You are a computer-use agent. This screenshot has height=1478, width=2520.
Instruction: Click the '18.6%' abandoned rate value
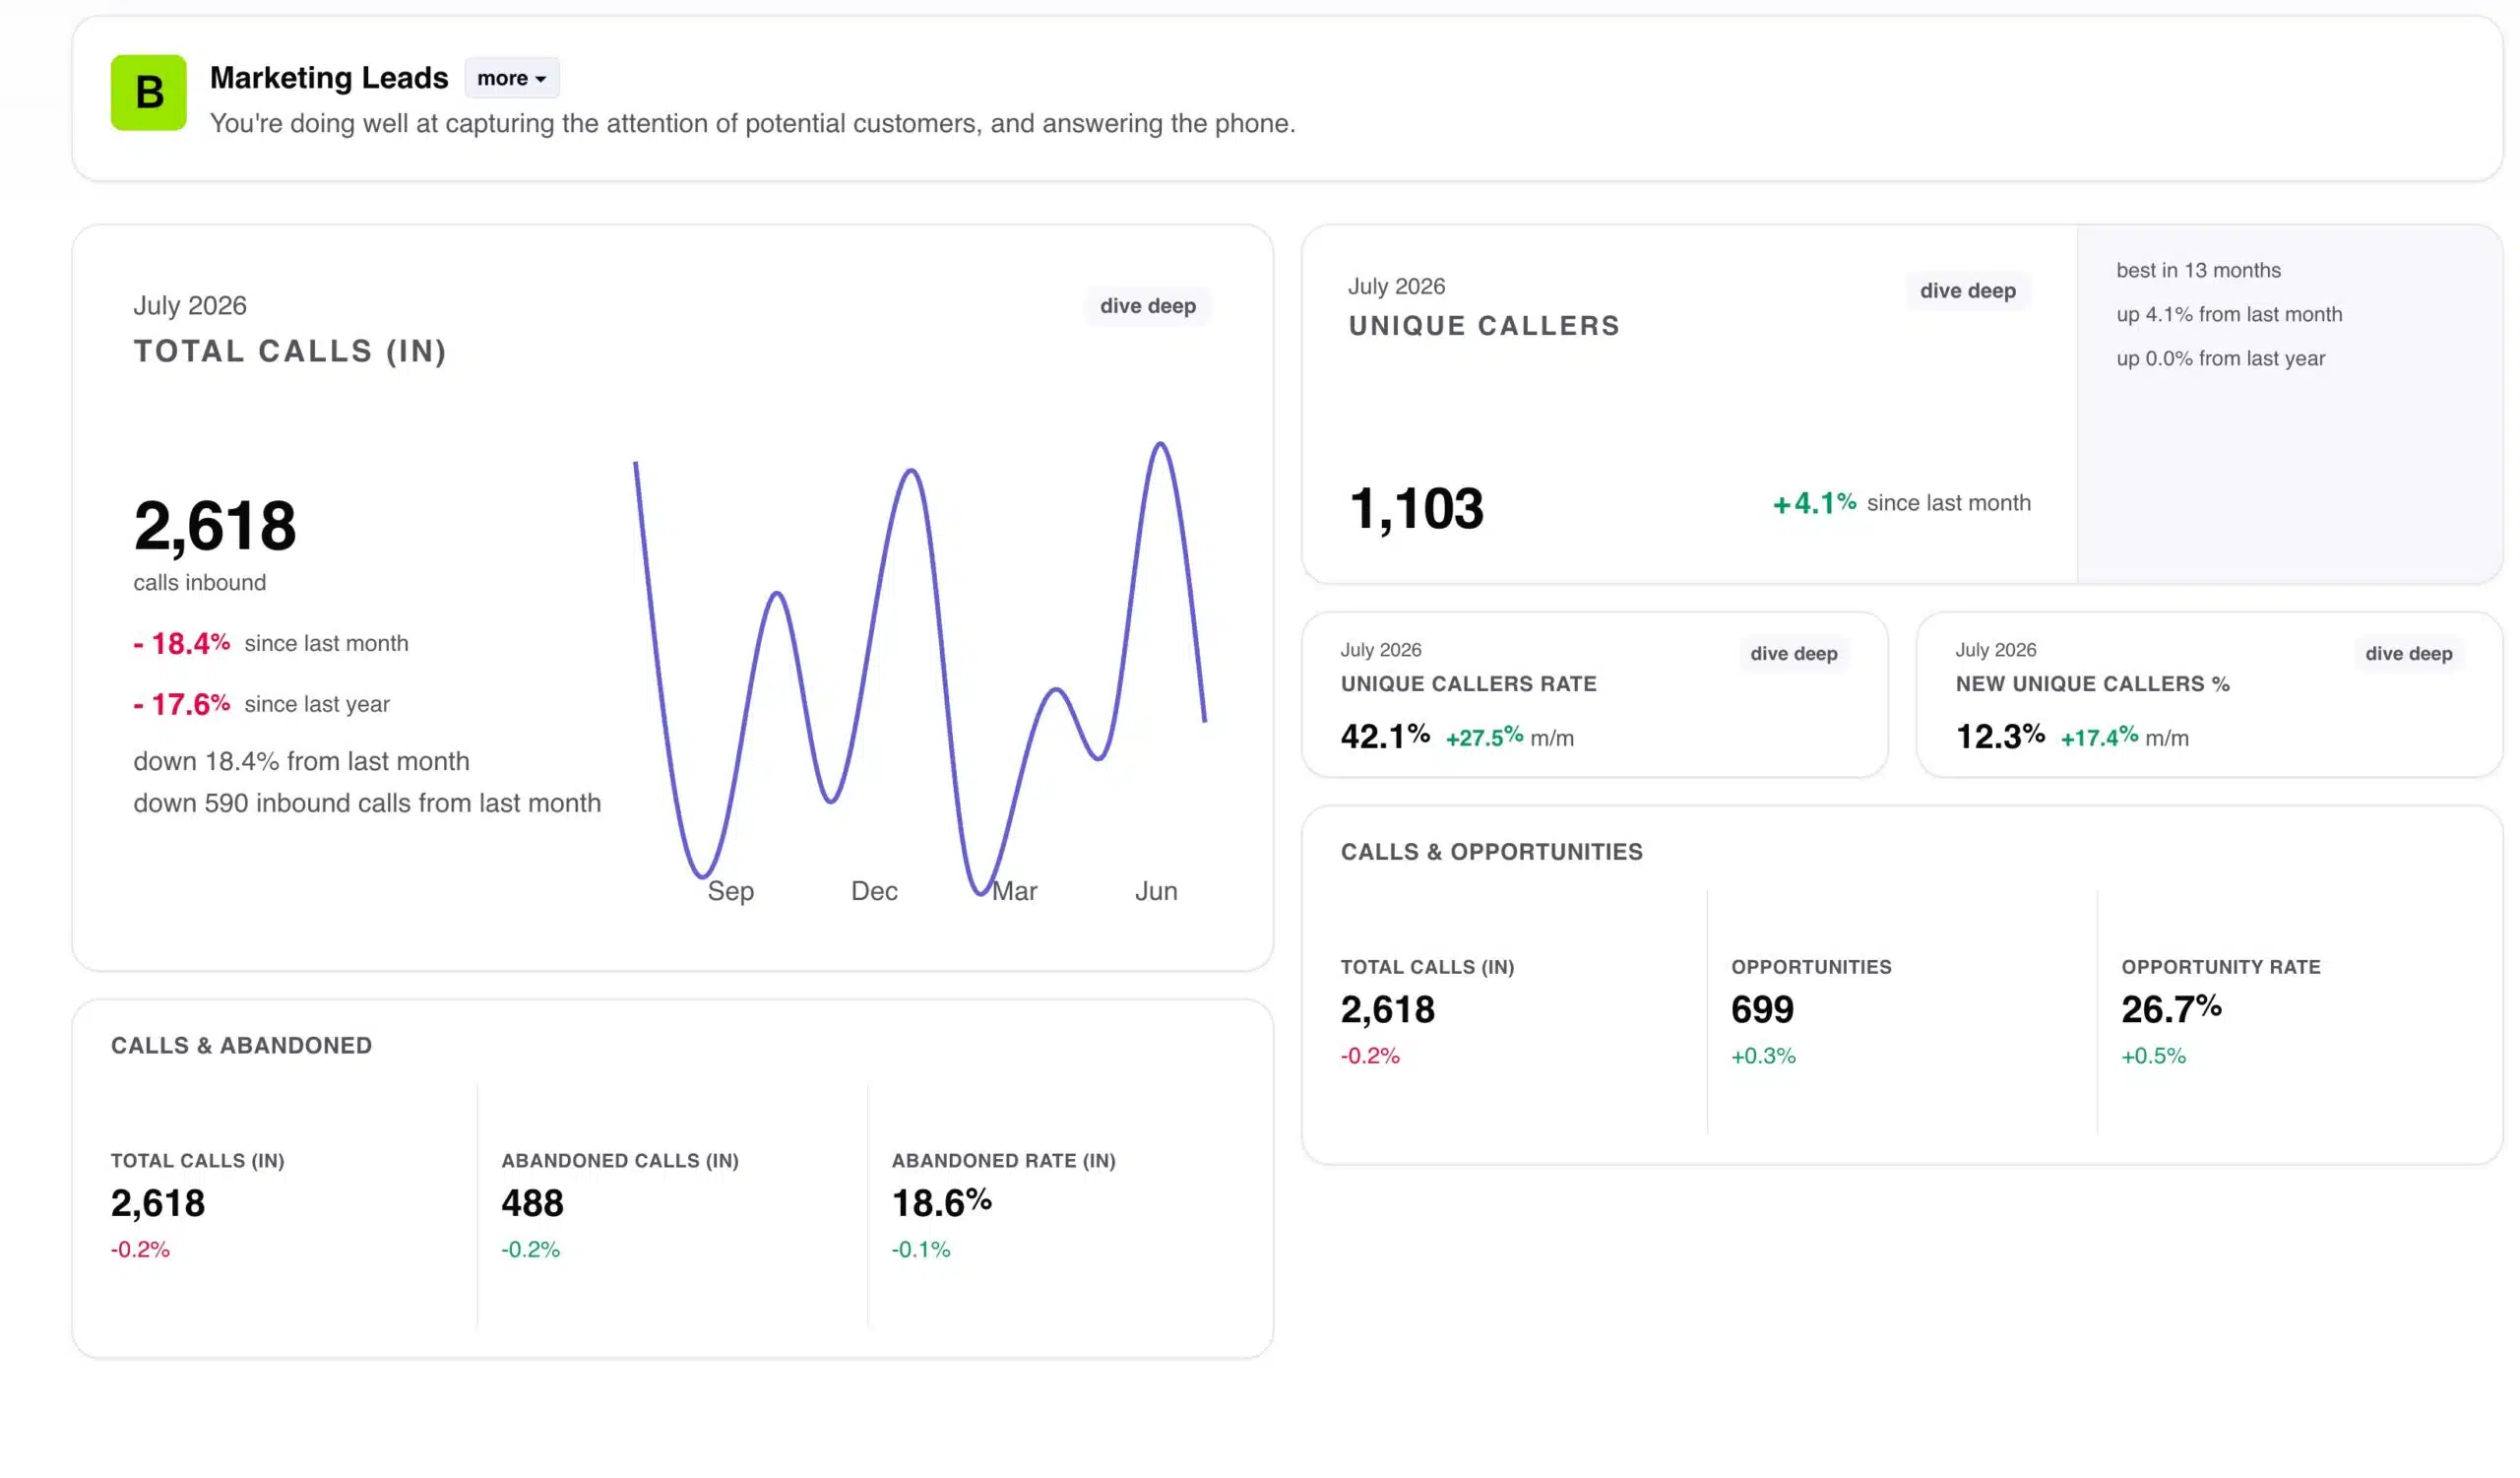point(941,1204)
